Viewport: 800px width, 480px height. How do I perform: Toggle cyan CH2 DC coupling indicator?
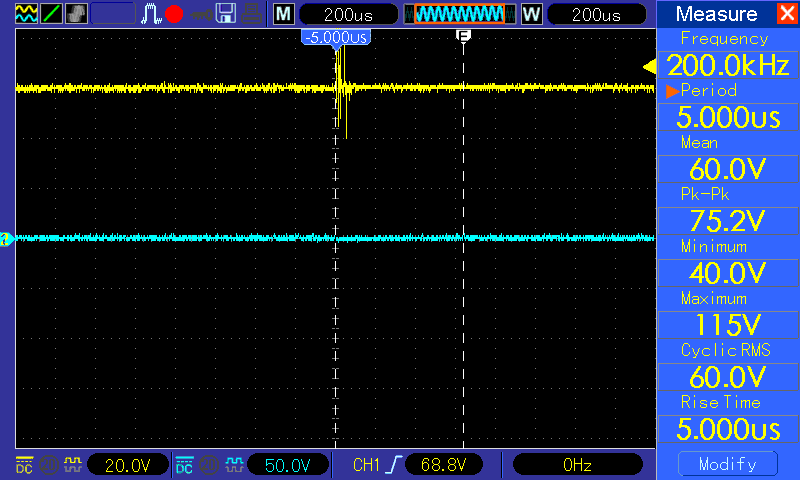pos(184,465)
